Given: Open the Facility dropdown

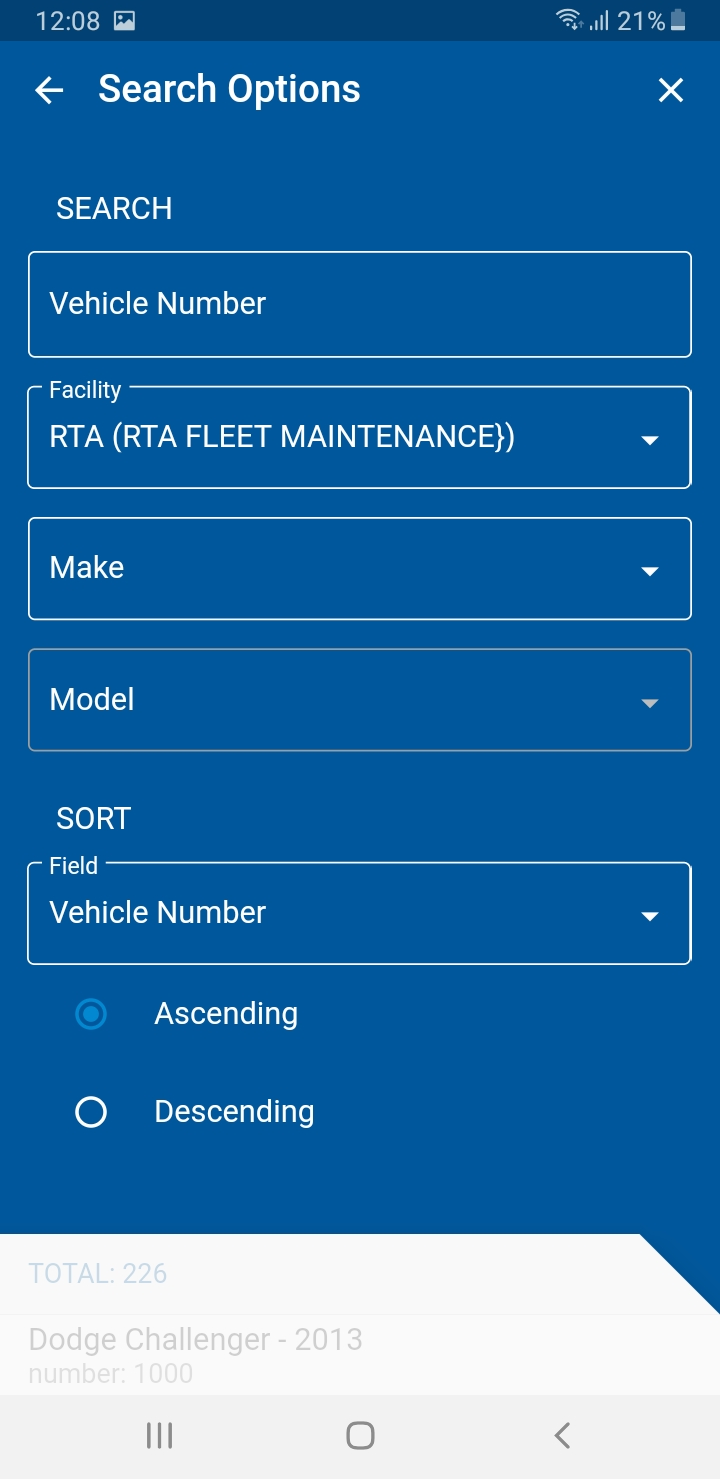Looking at the screenshot, I should pyautogui.click(x=359, y=438).
